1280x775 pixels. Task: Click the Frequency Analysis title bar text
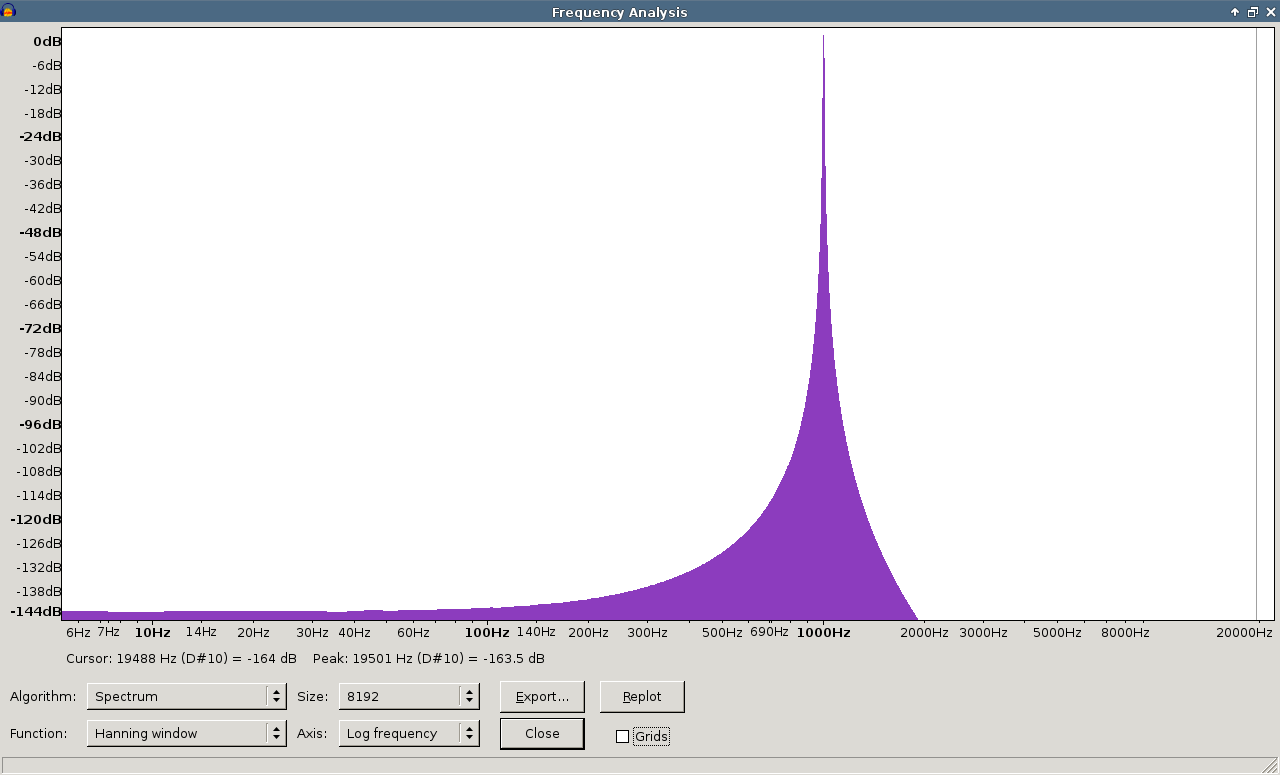tap(619, 12)
